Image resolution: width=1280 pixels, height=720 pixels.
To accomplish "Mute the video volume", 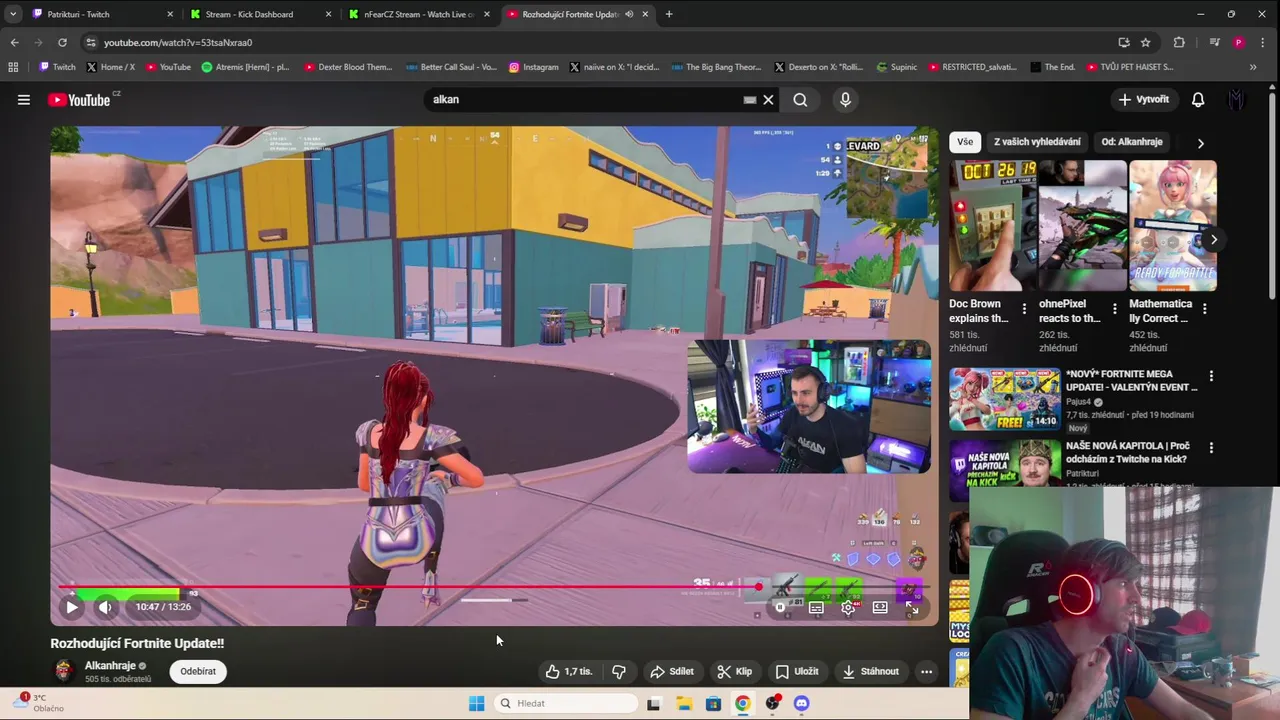I will point(105,607).
